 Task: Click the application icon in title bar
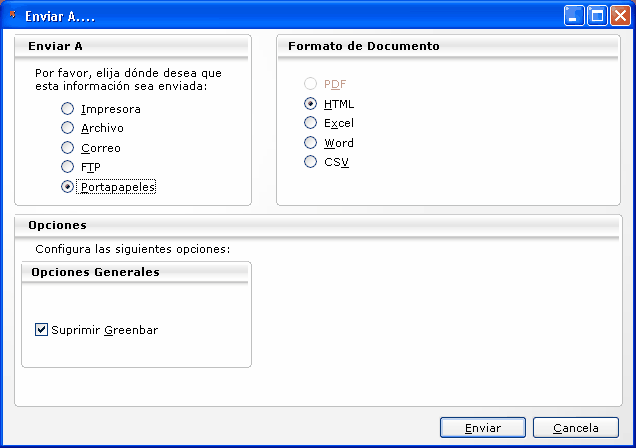pos(12,15)
